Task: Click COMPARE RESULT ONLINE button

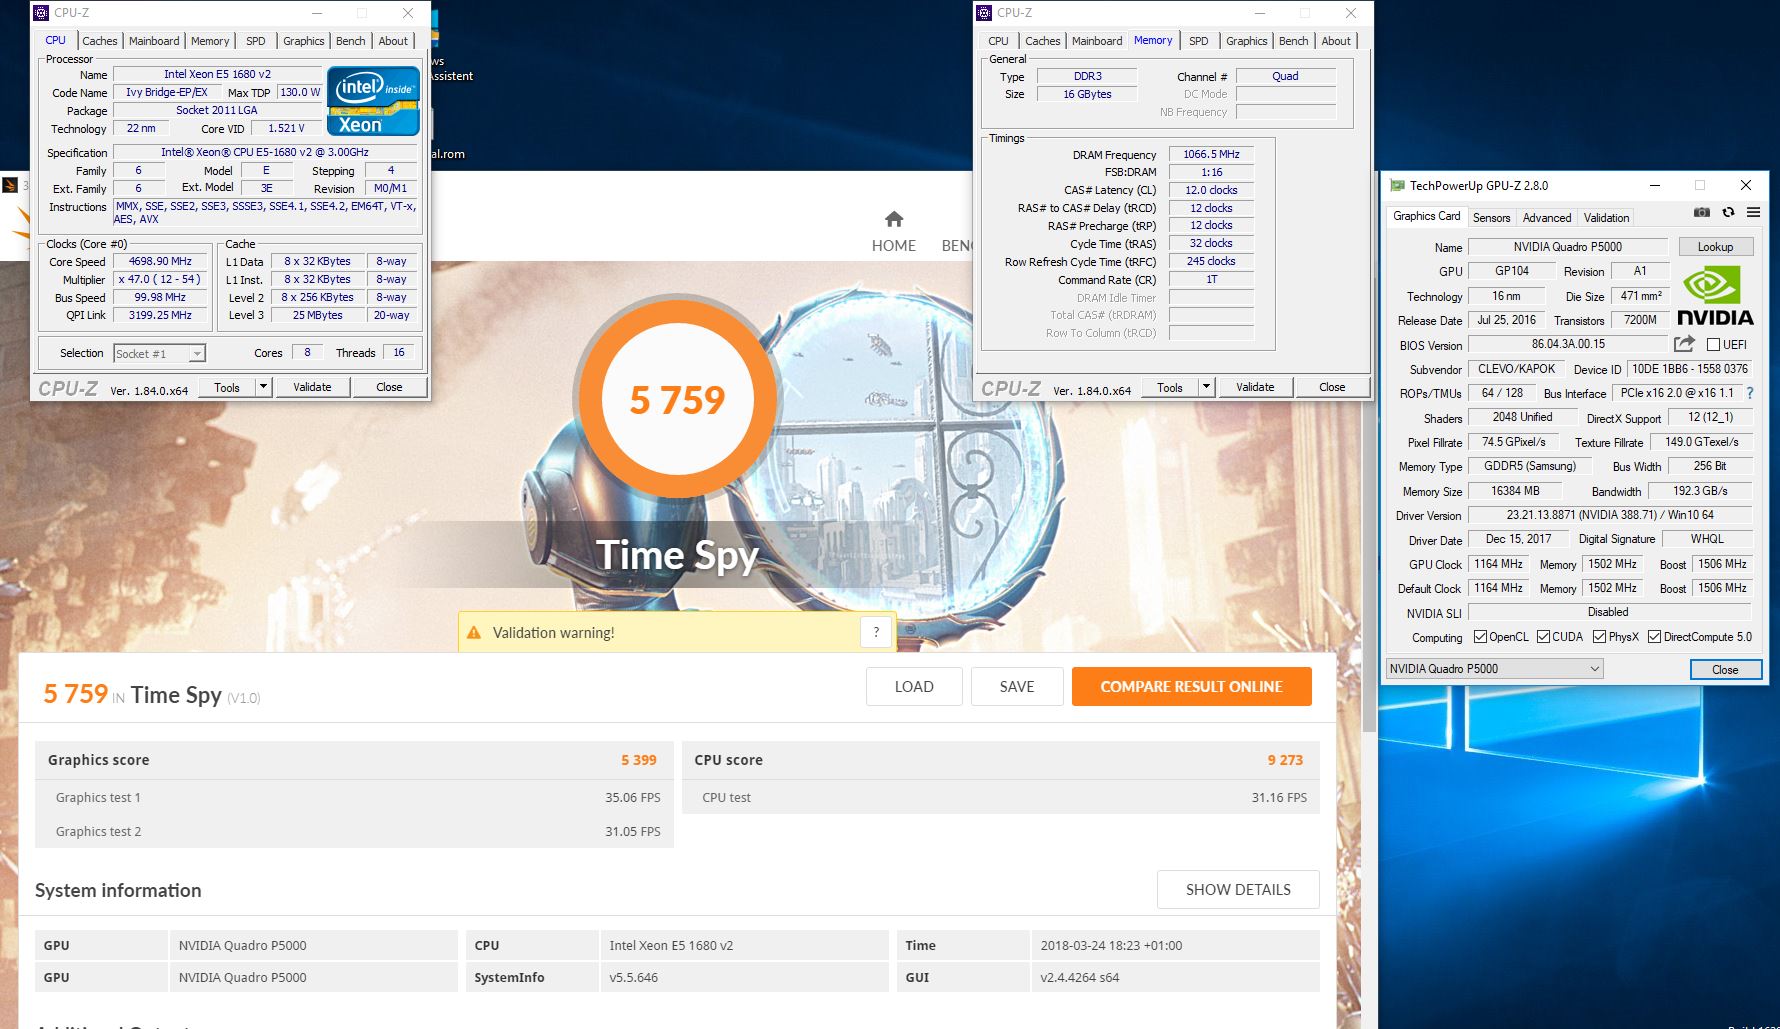Action: point(1191,686)
